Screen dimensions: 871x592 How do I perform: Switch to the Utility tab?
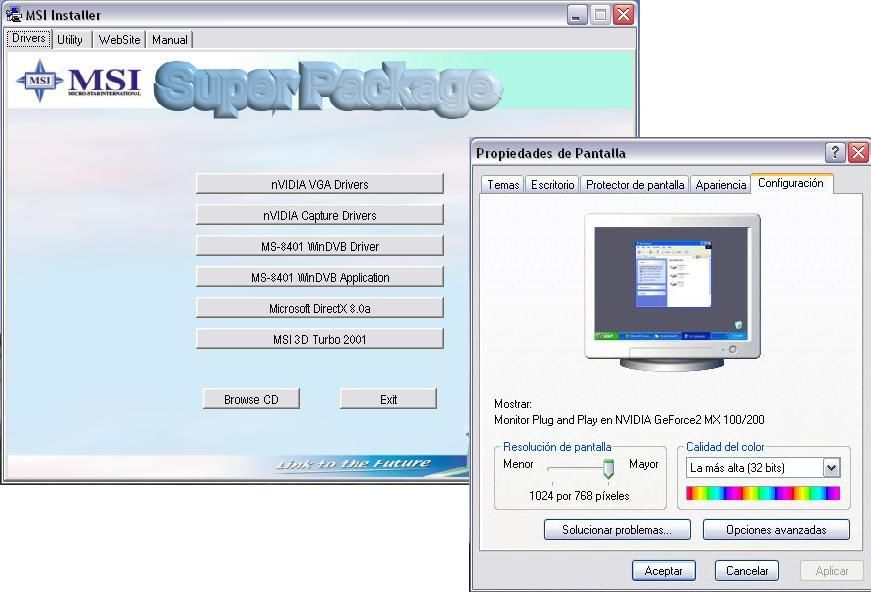pos(71,39)
